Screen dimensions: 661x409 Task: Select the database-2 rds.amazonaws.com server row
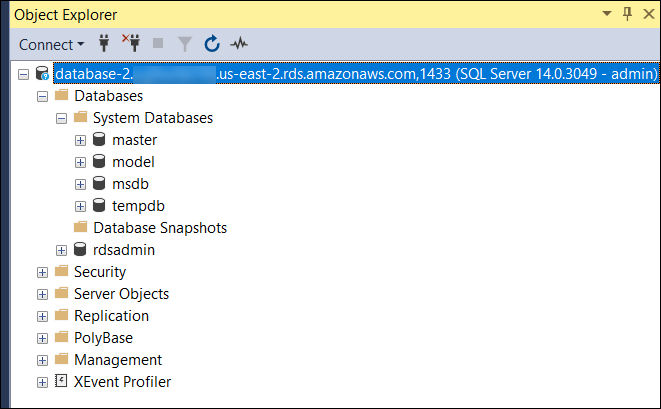(356, 74)
